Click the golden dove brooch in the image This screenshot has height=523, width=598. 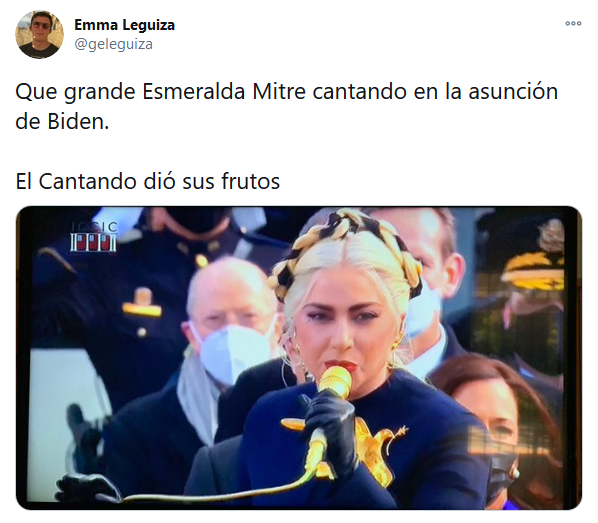[x=378, y=448]
